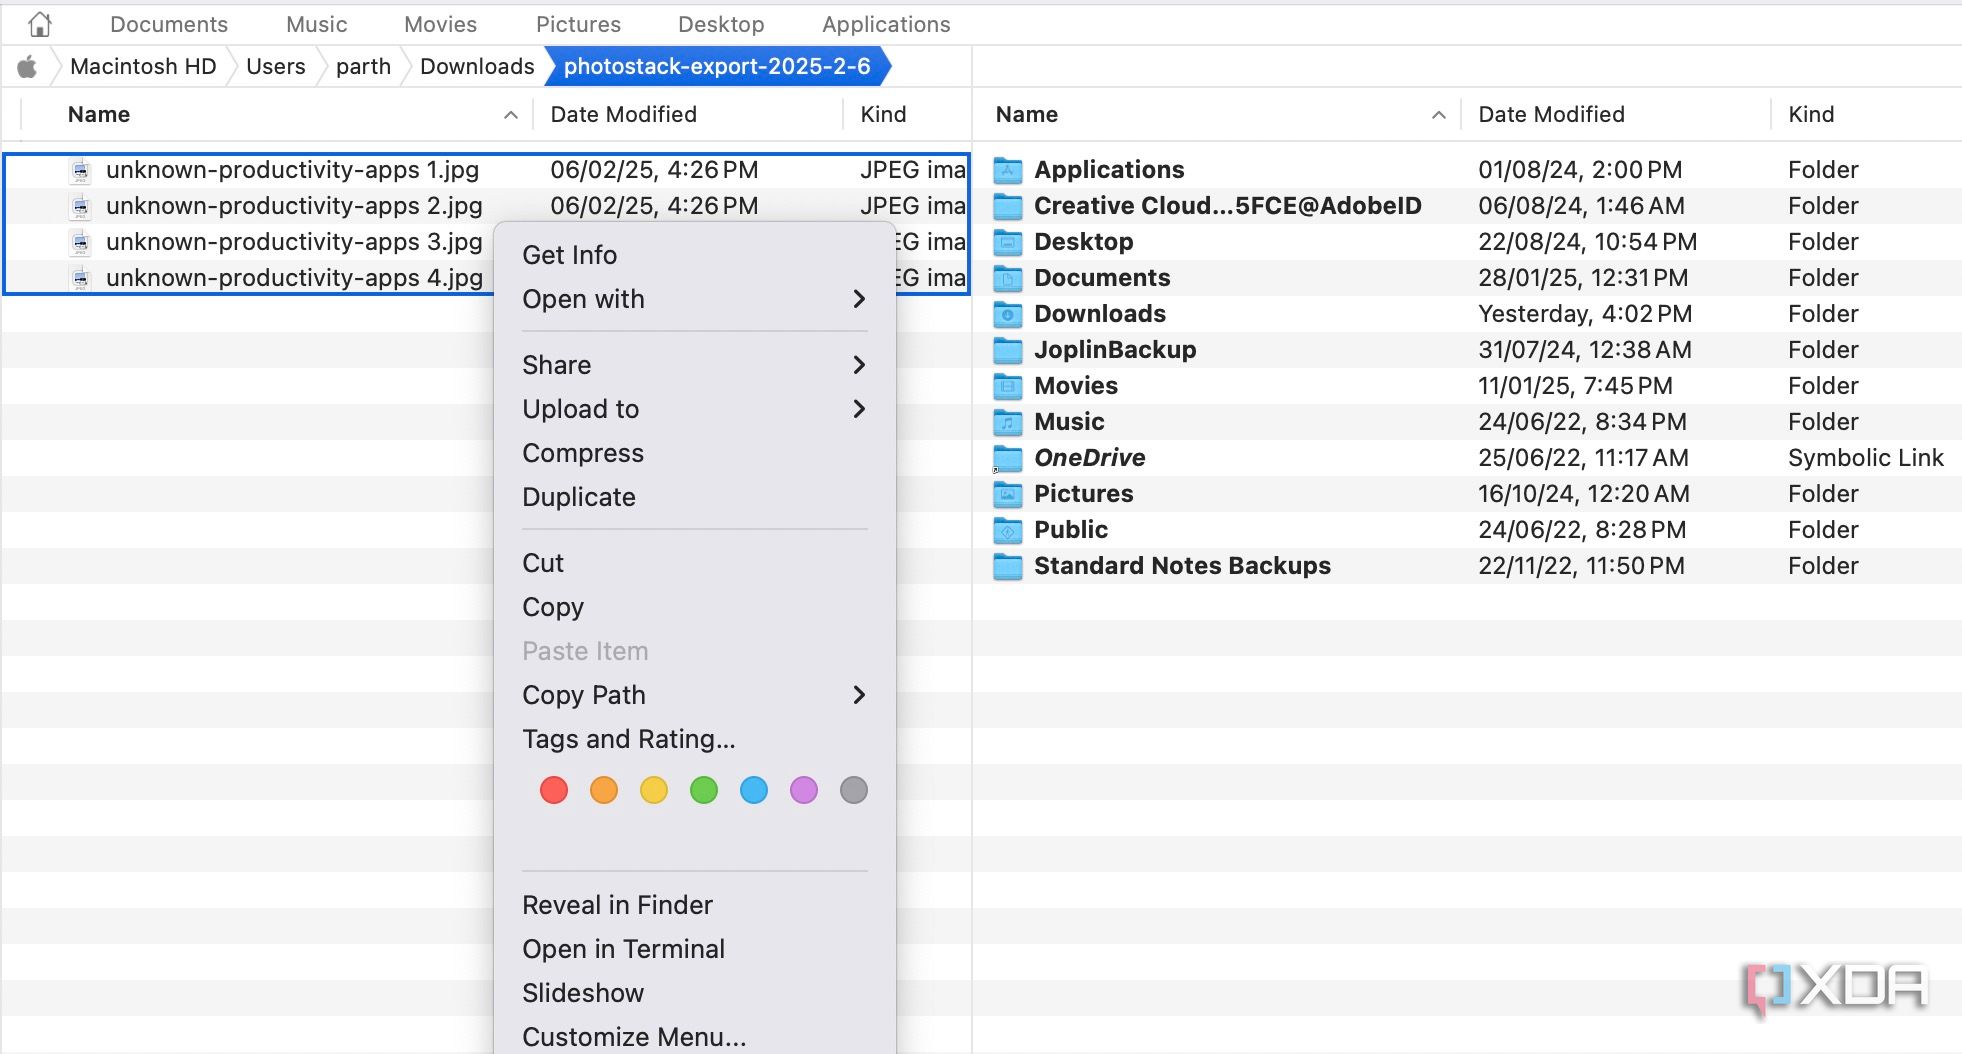Select Desktop in the favorites toolbar
The height and width of the screenshot is (1054, 1962).
[720, 23]
